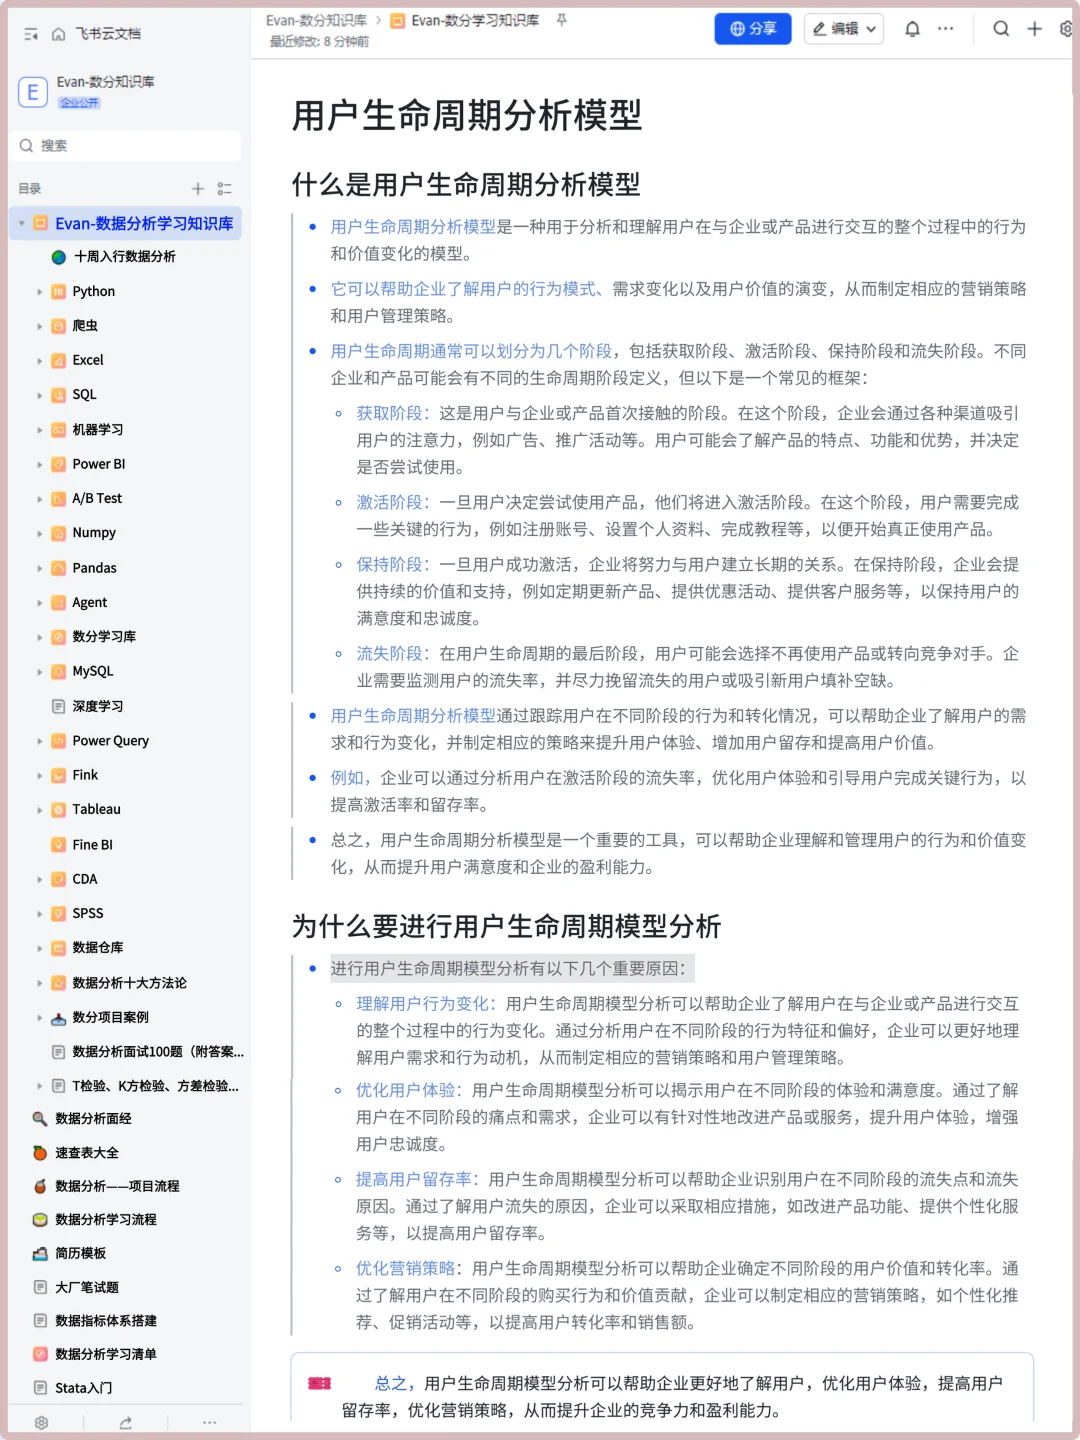Open the 数据分析十大方法论 sidebar item
This screenshot has width=1080, height=1440.
coord(130,983)
